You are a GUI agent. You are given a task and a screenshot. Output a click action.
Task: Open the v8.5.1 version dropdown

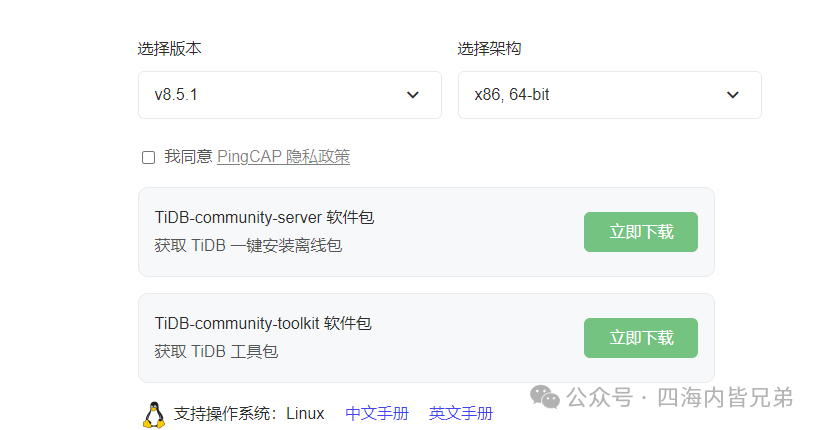tap(290, 95)
